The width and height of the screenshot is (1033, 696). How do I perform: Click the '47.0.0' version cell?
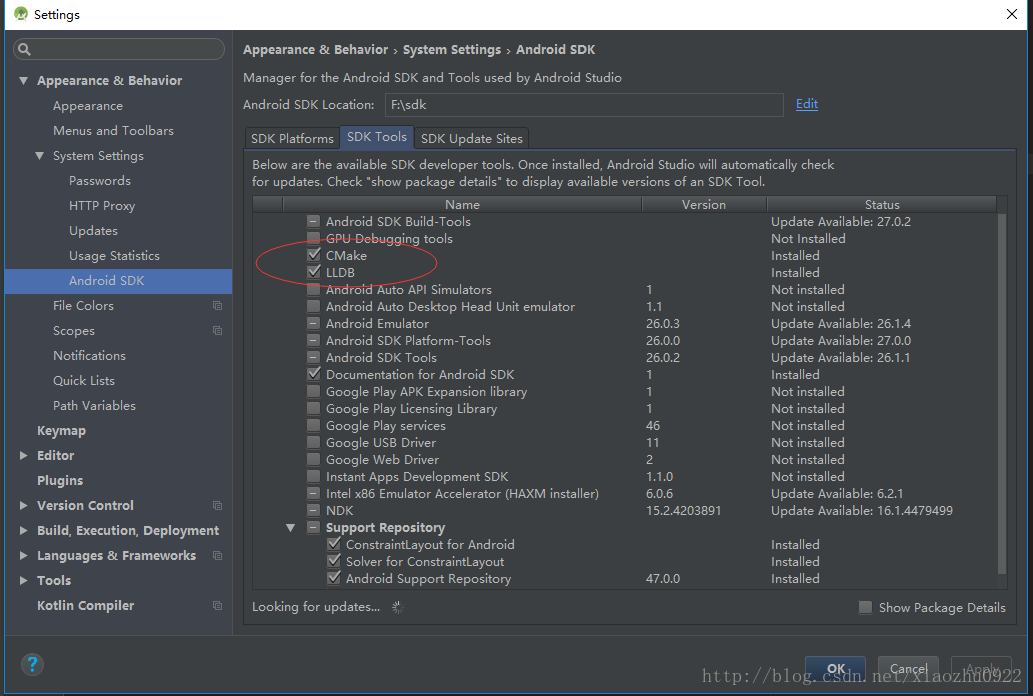pyautogui.click(x=663, y=578)
